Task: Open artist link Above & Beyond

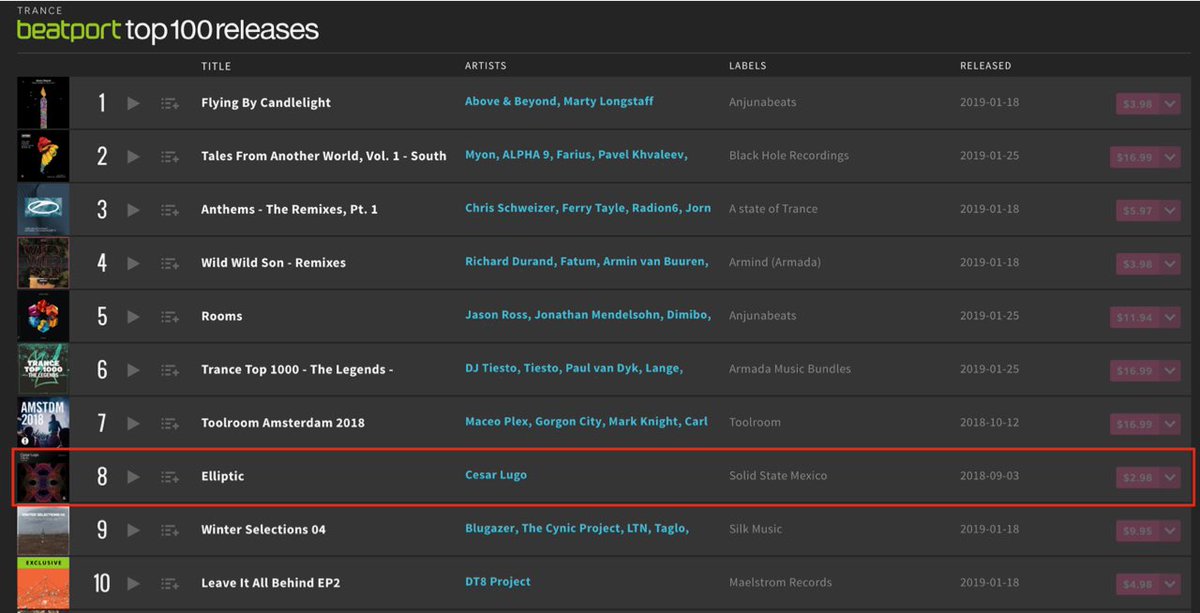Action: (510, 102)
